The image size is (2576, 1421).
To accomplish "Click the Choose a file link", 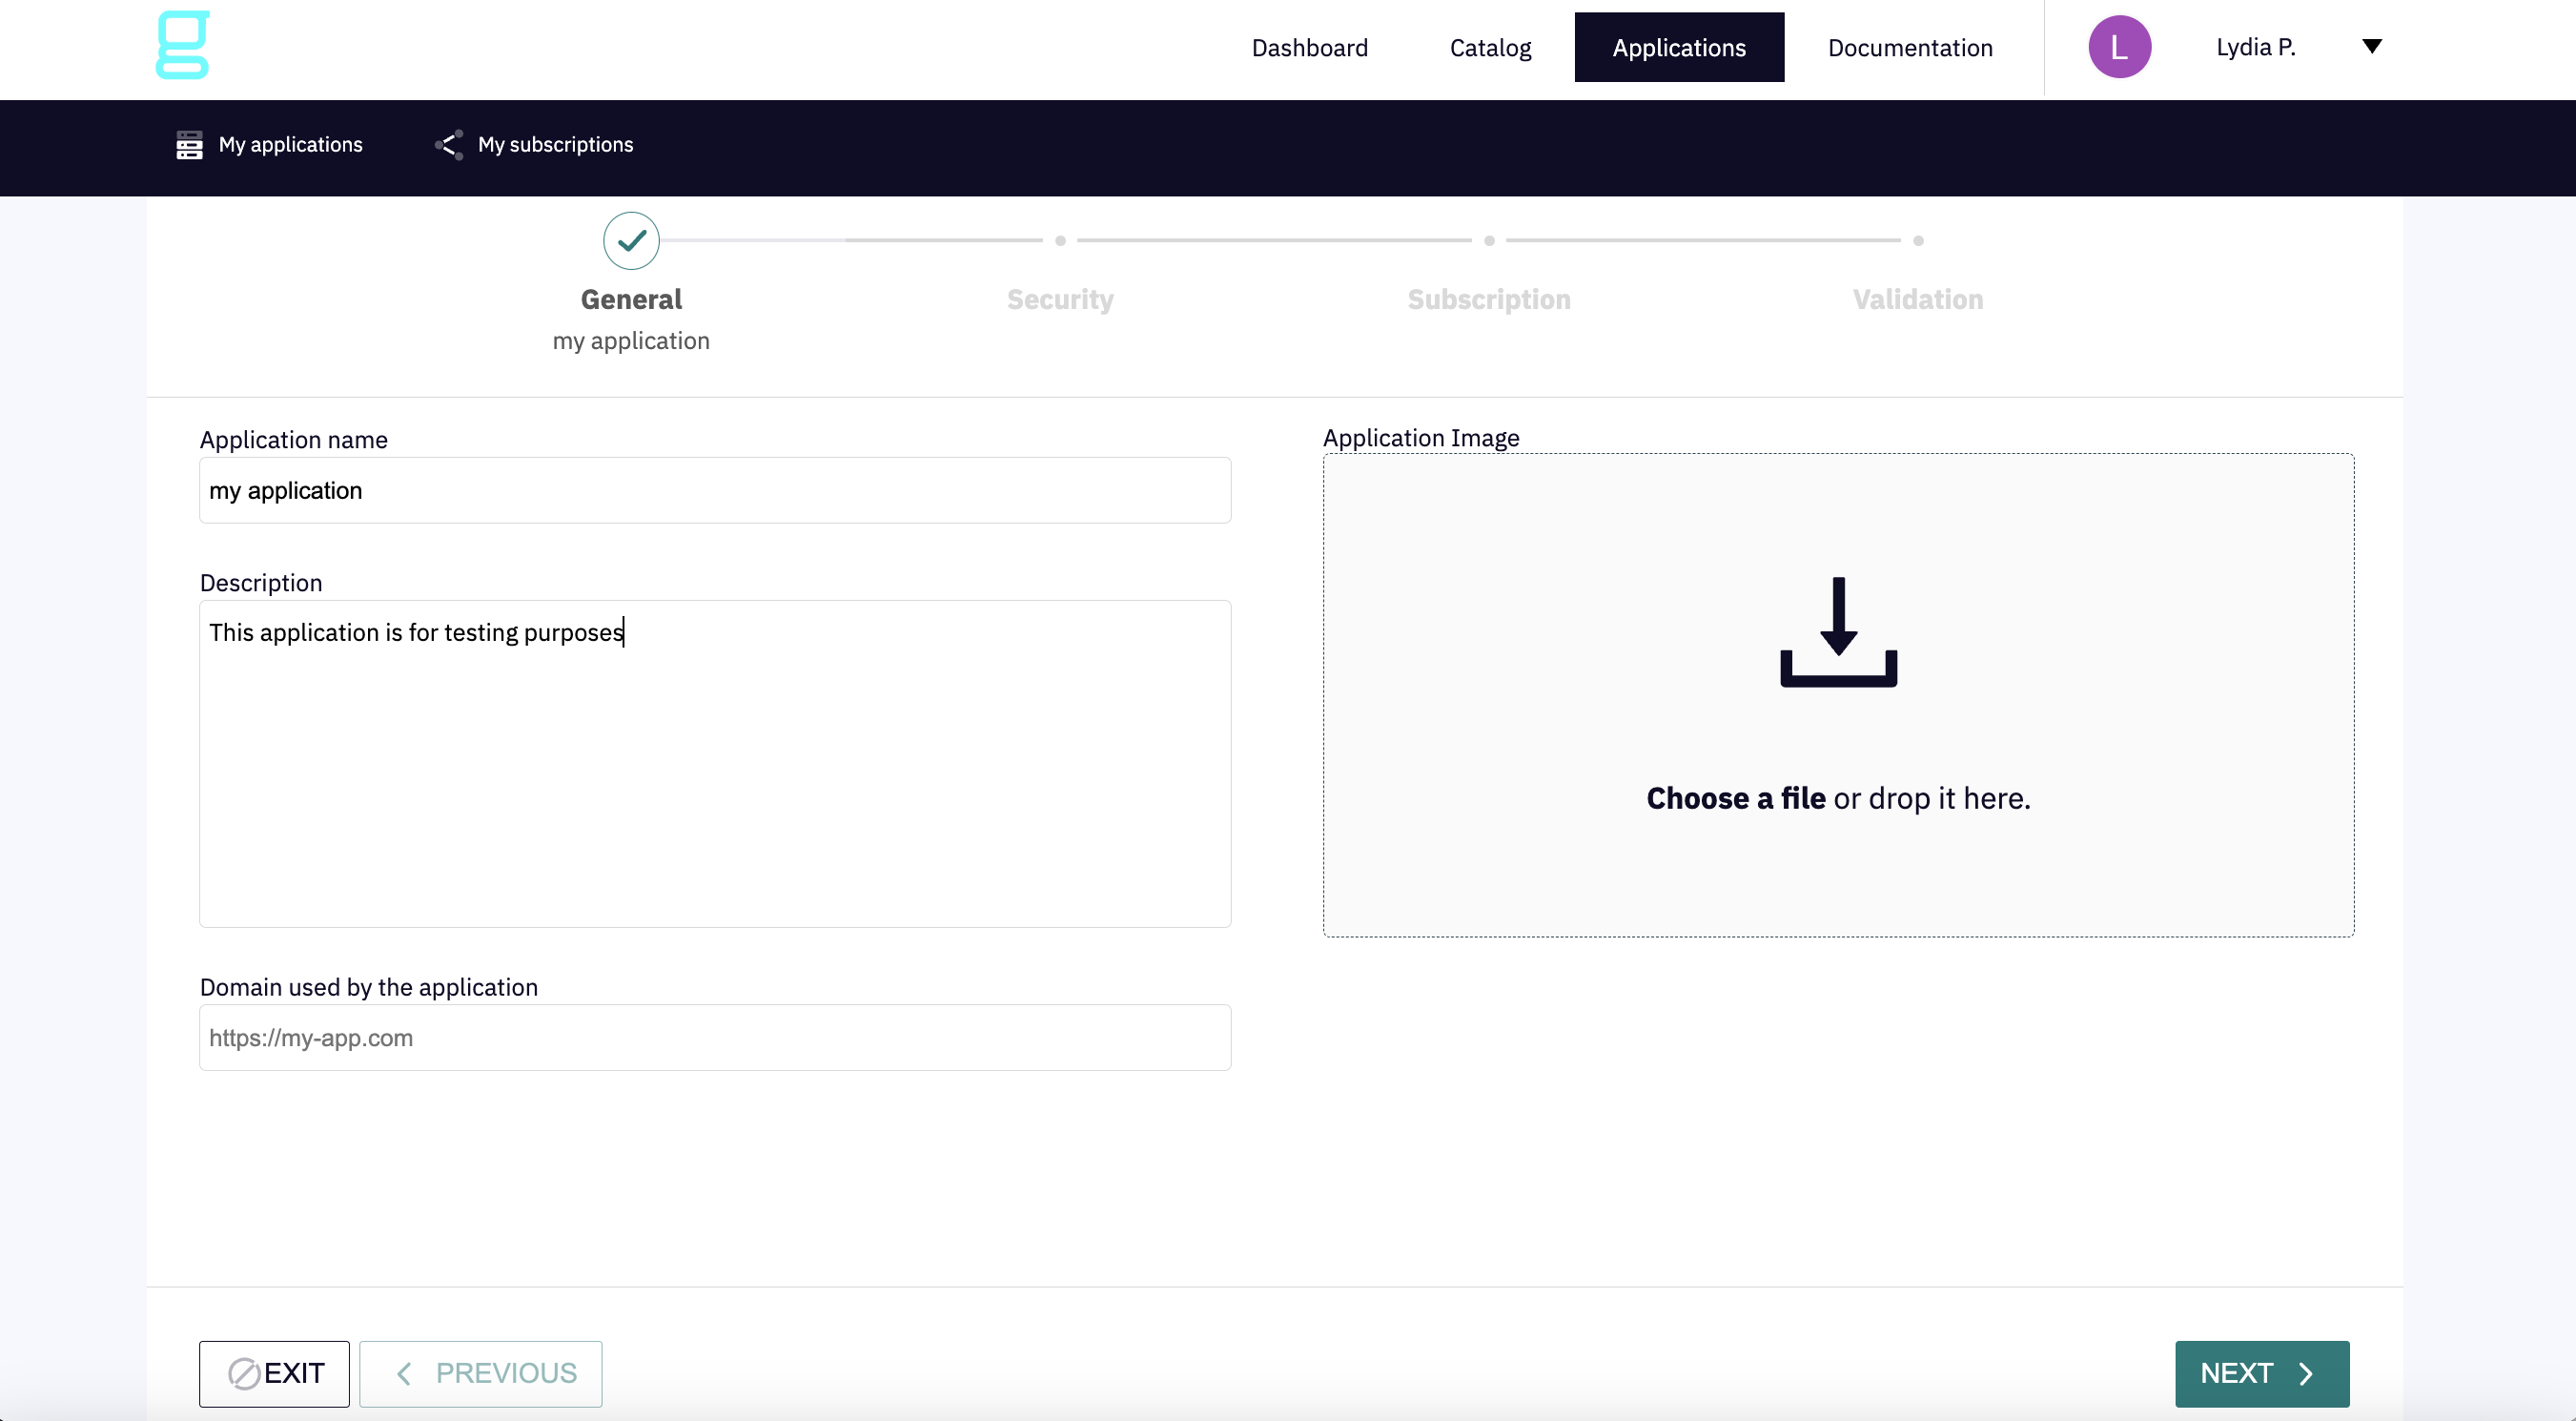I will tap(1735, 798).
